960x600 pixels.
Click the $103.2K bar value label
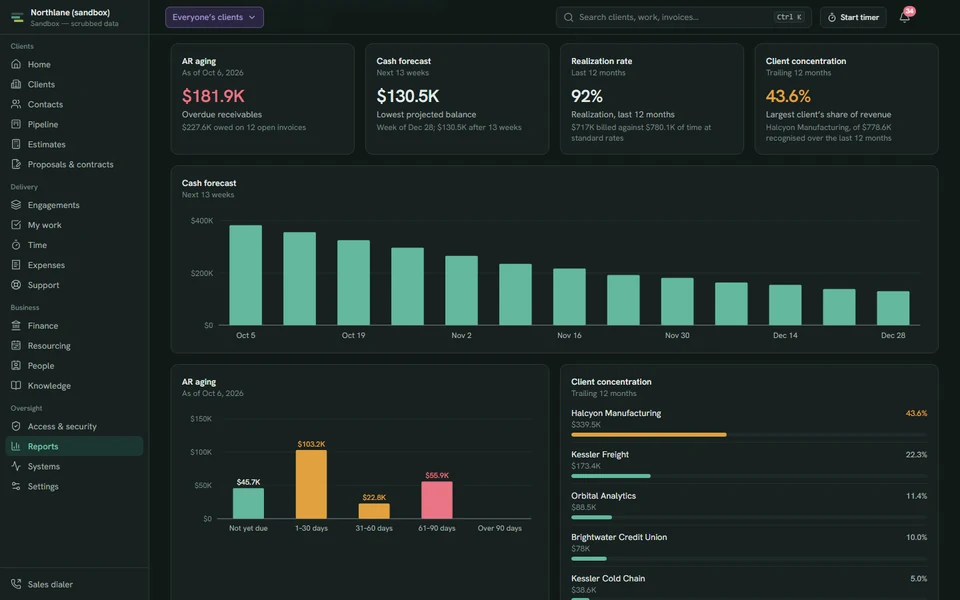coord(311,444)
